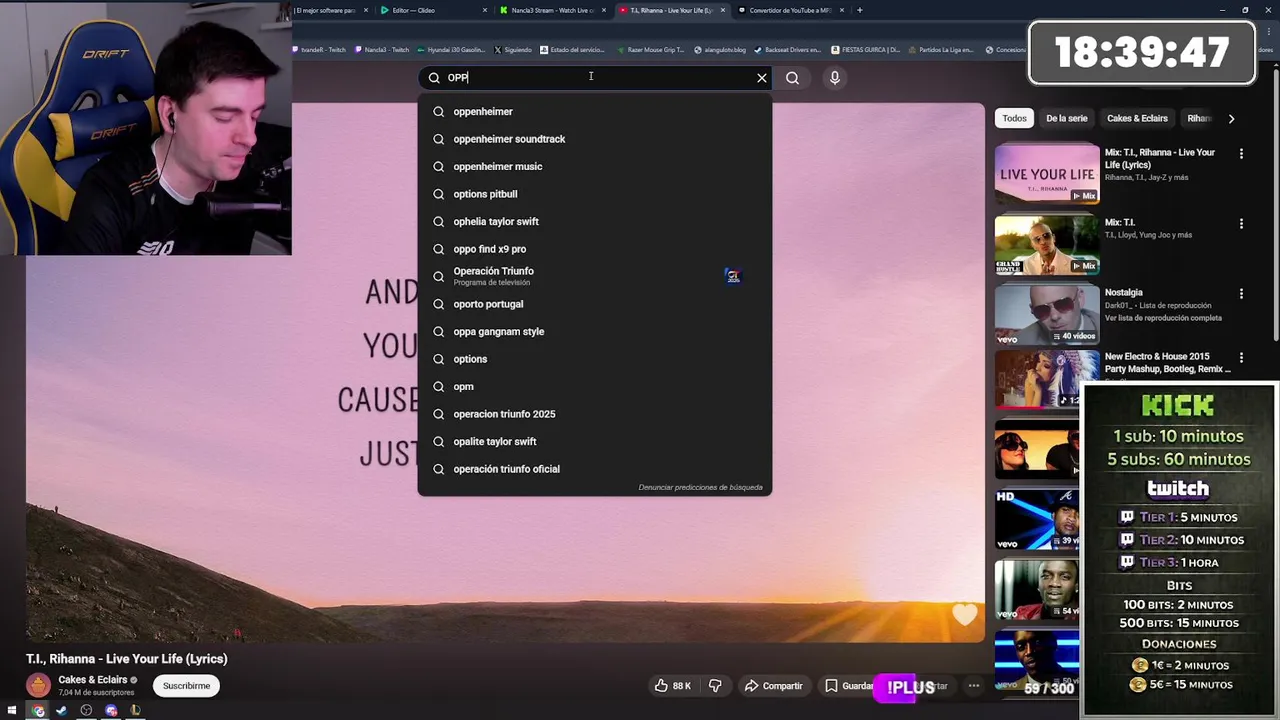Show more filter chips with the right arrow
Image resolution: width=1280 pixels, height=720 pixels.
[1231, 118]
